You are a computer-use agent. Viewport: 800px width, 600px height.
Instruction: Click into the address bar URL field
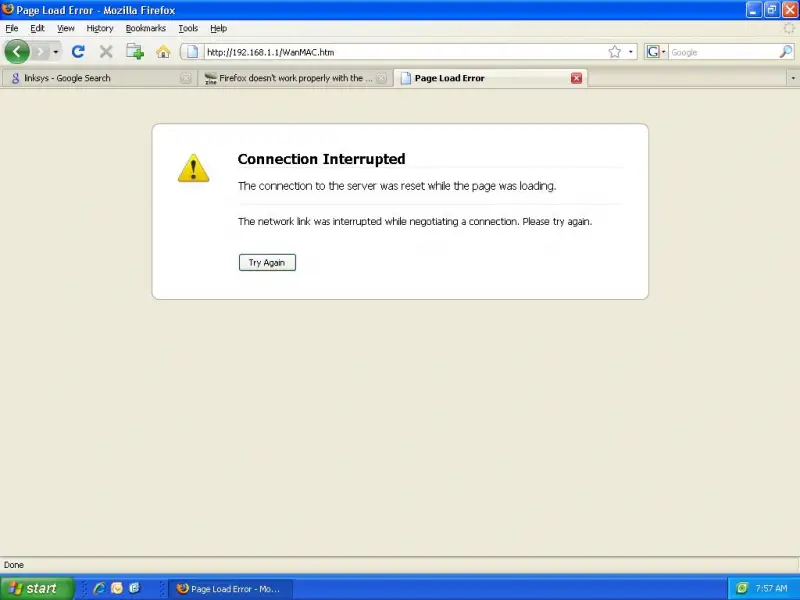pyautogui.click(x=400, y=51)
